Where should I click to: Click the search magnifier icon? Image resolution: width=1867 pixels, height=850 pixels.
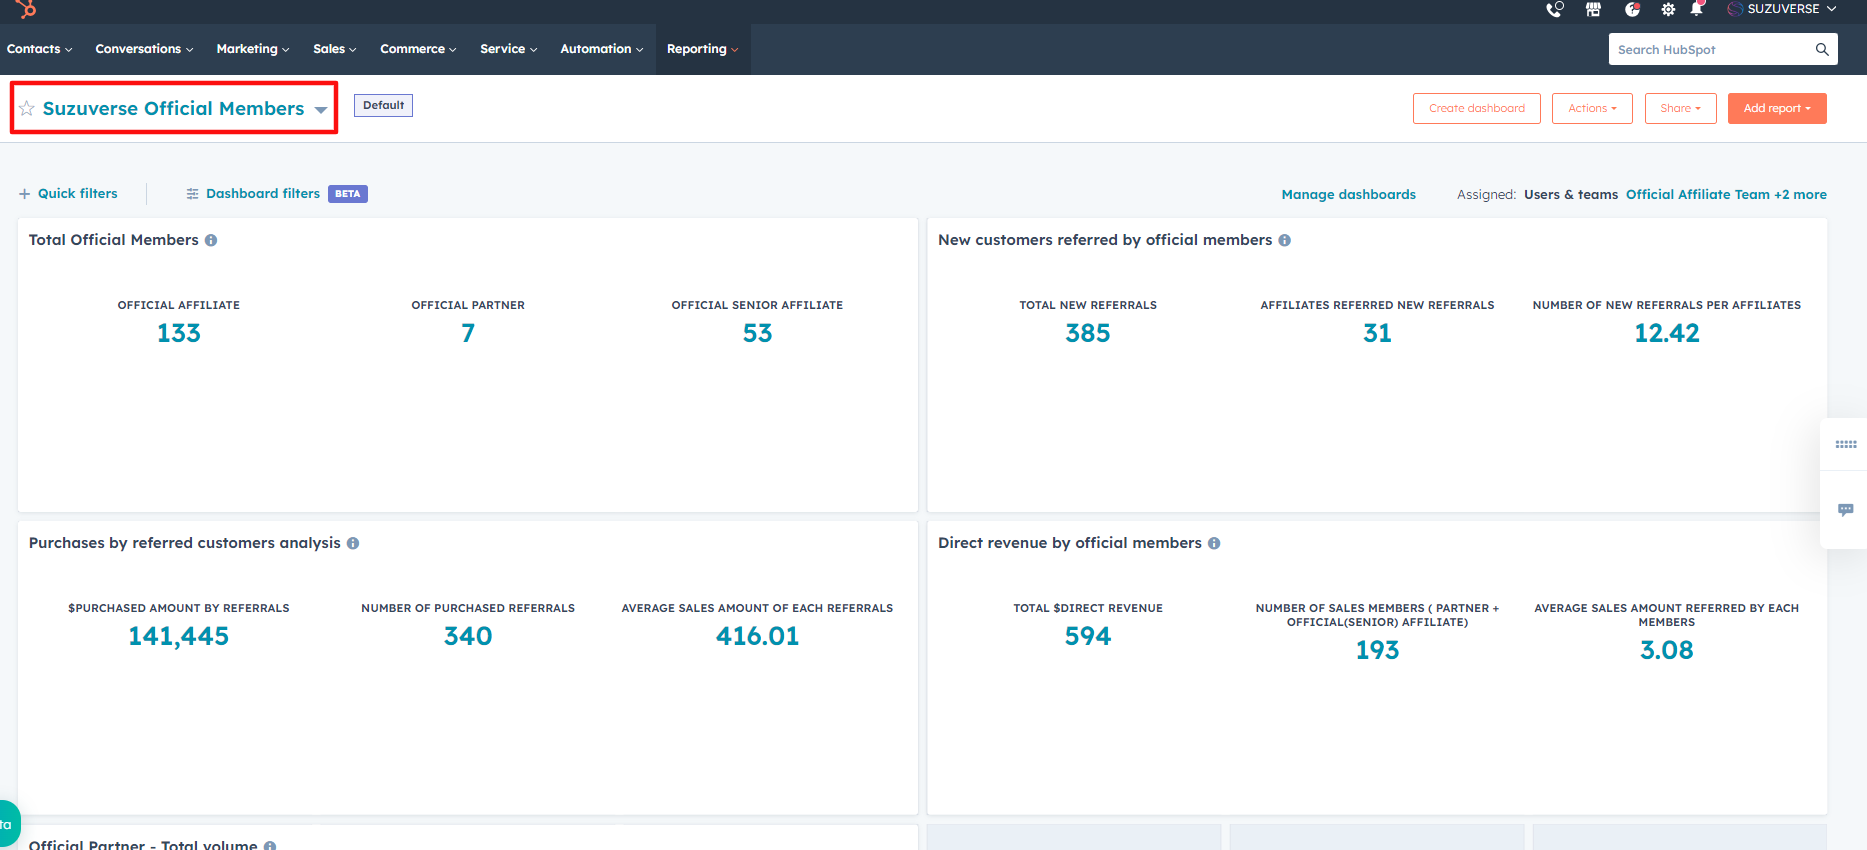click(1822, 49)
